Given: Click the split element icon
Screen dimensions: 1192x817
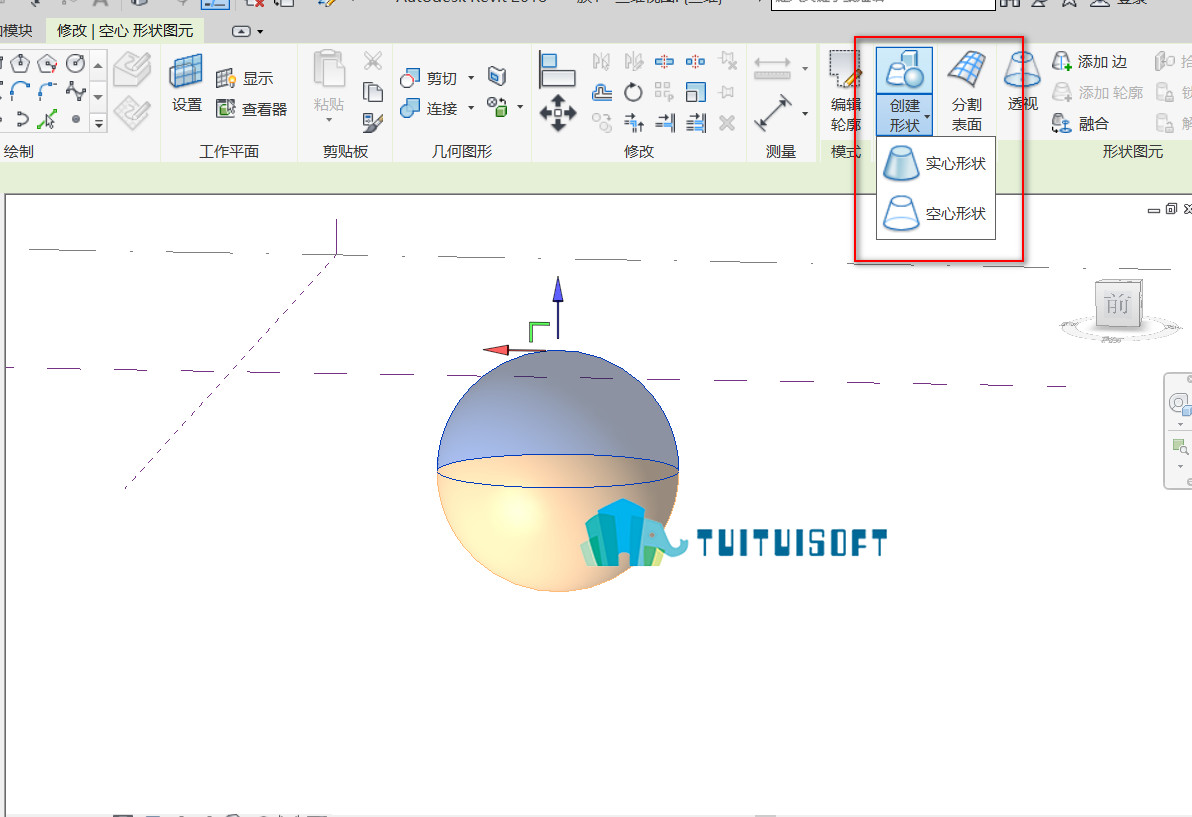Looking at the screenshot, I should (x=664, y=61).
